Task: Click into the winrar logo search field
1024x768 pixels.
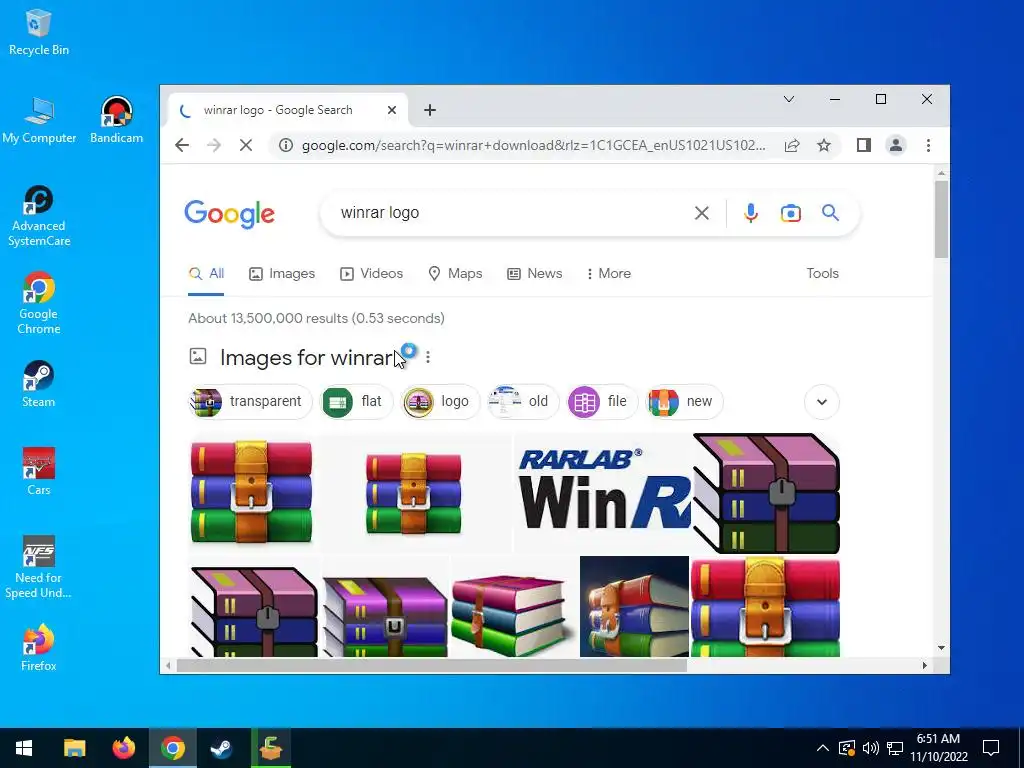Action: tap(509, 213)
